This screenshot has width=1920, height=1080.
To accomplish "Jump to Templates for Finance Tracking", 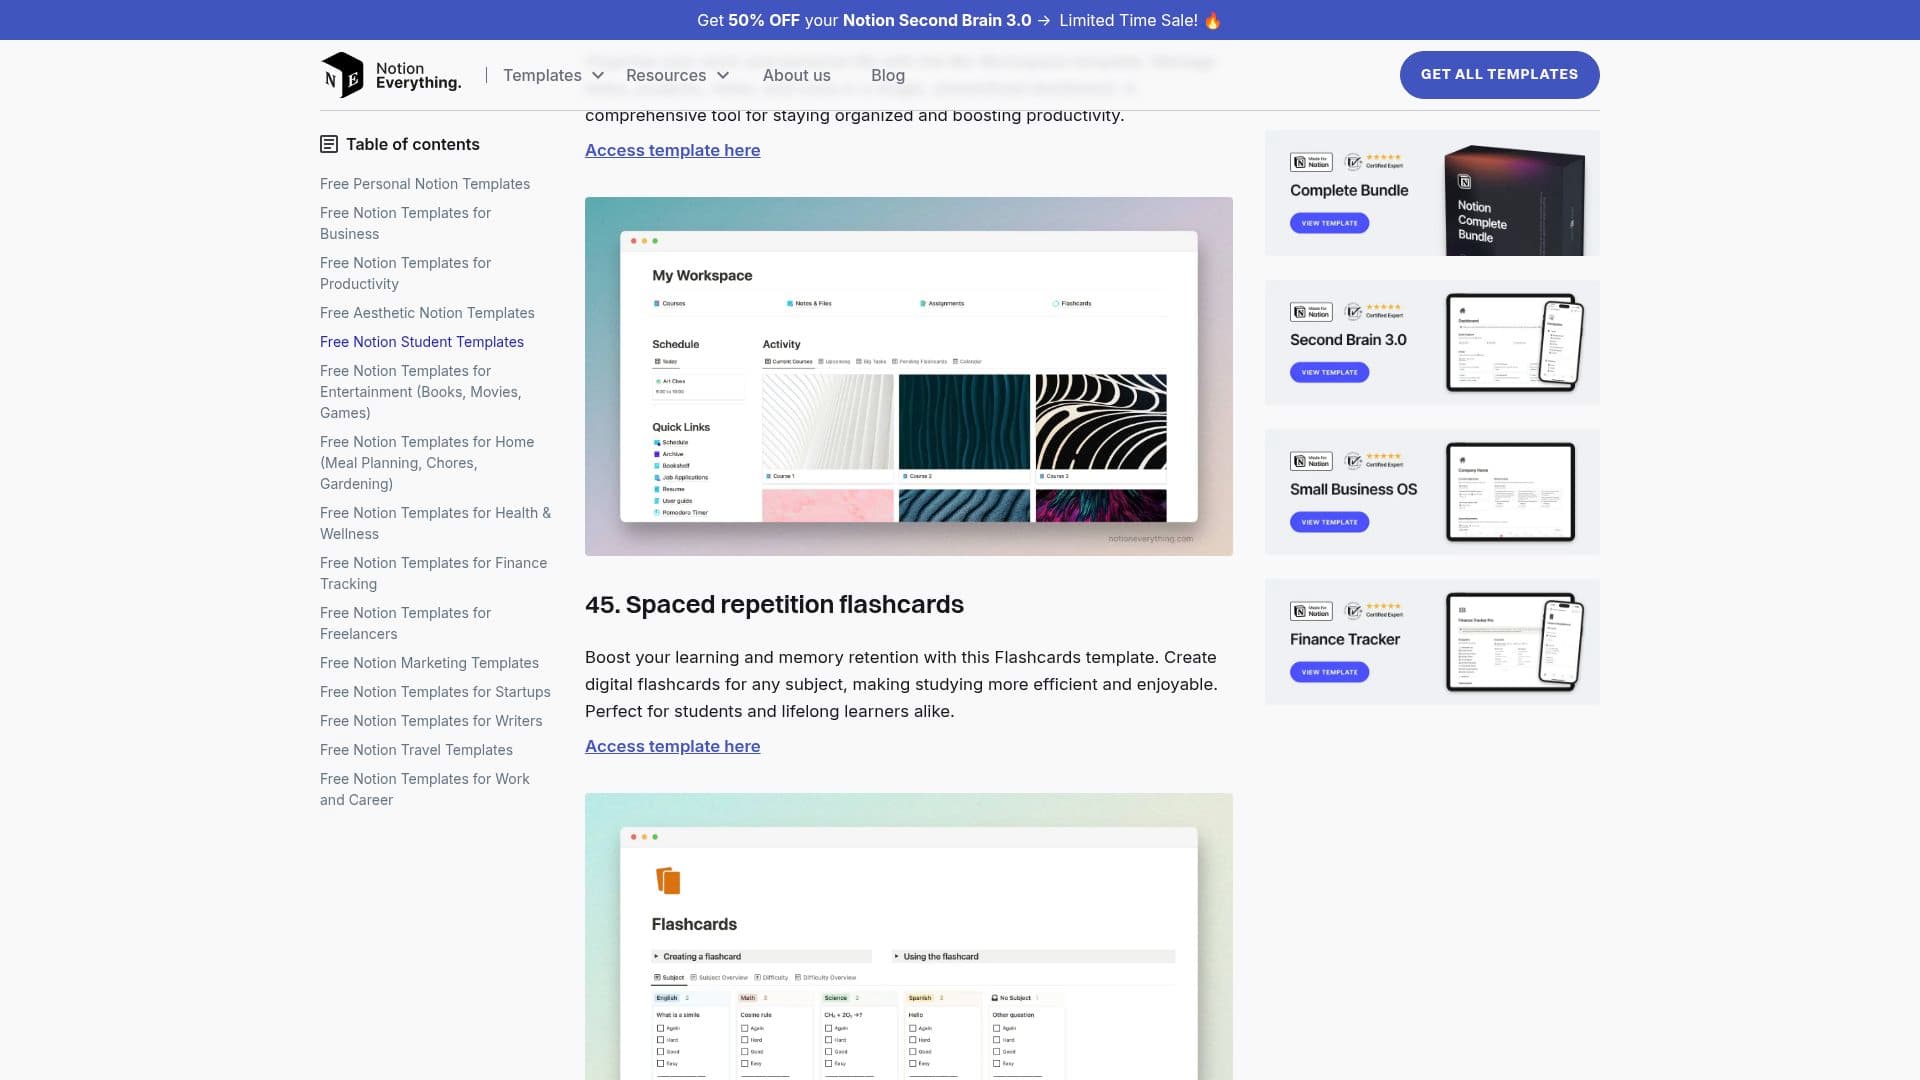I will pos(433,573).
